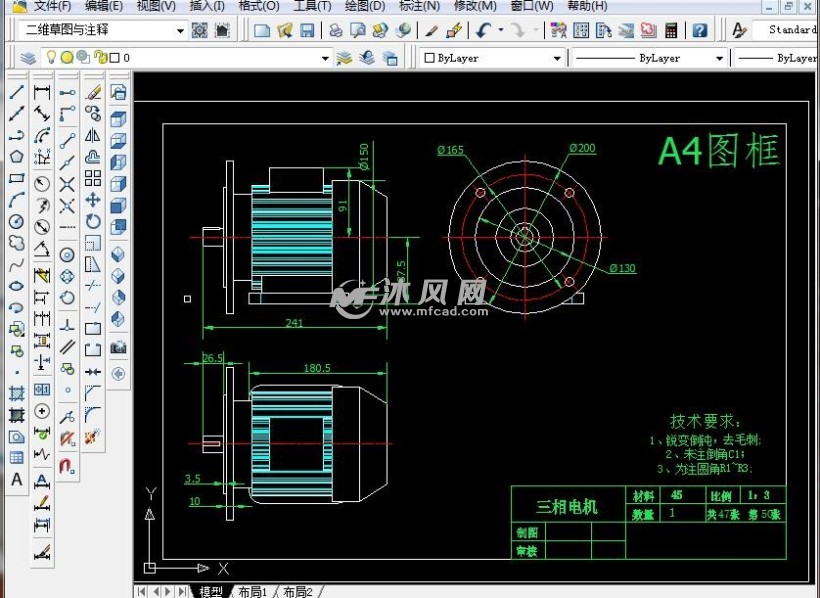Toggle the layer light bulb on/off icon
This screenshot has width=820, height=598.
pyautogui.click(x=53, y=58)
